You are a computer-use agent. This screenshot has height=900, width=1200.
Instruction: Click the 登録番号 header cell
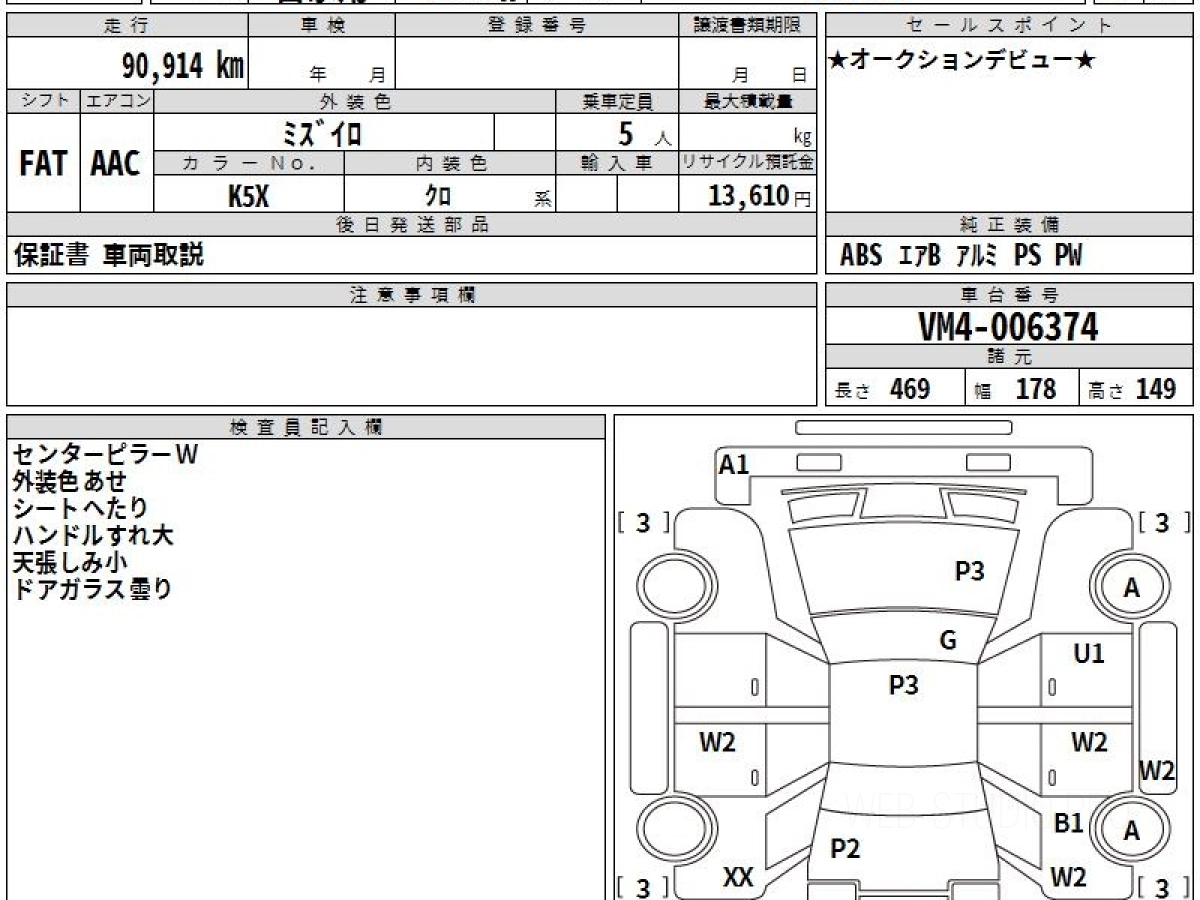tap(536, 26)
